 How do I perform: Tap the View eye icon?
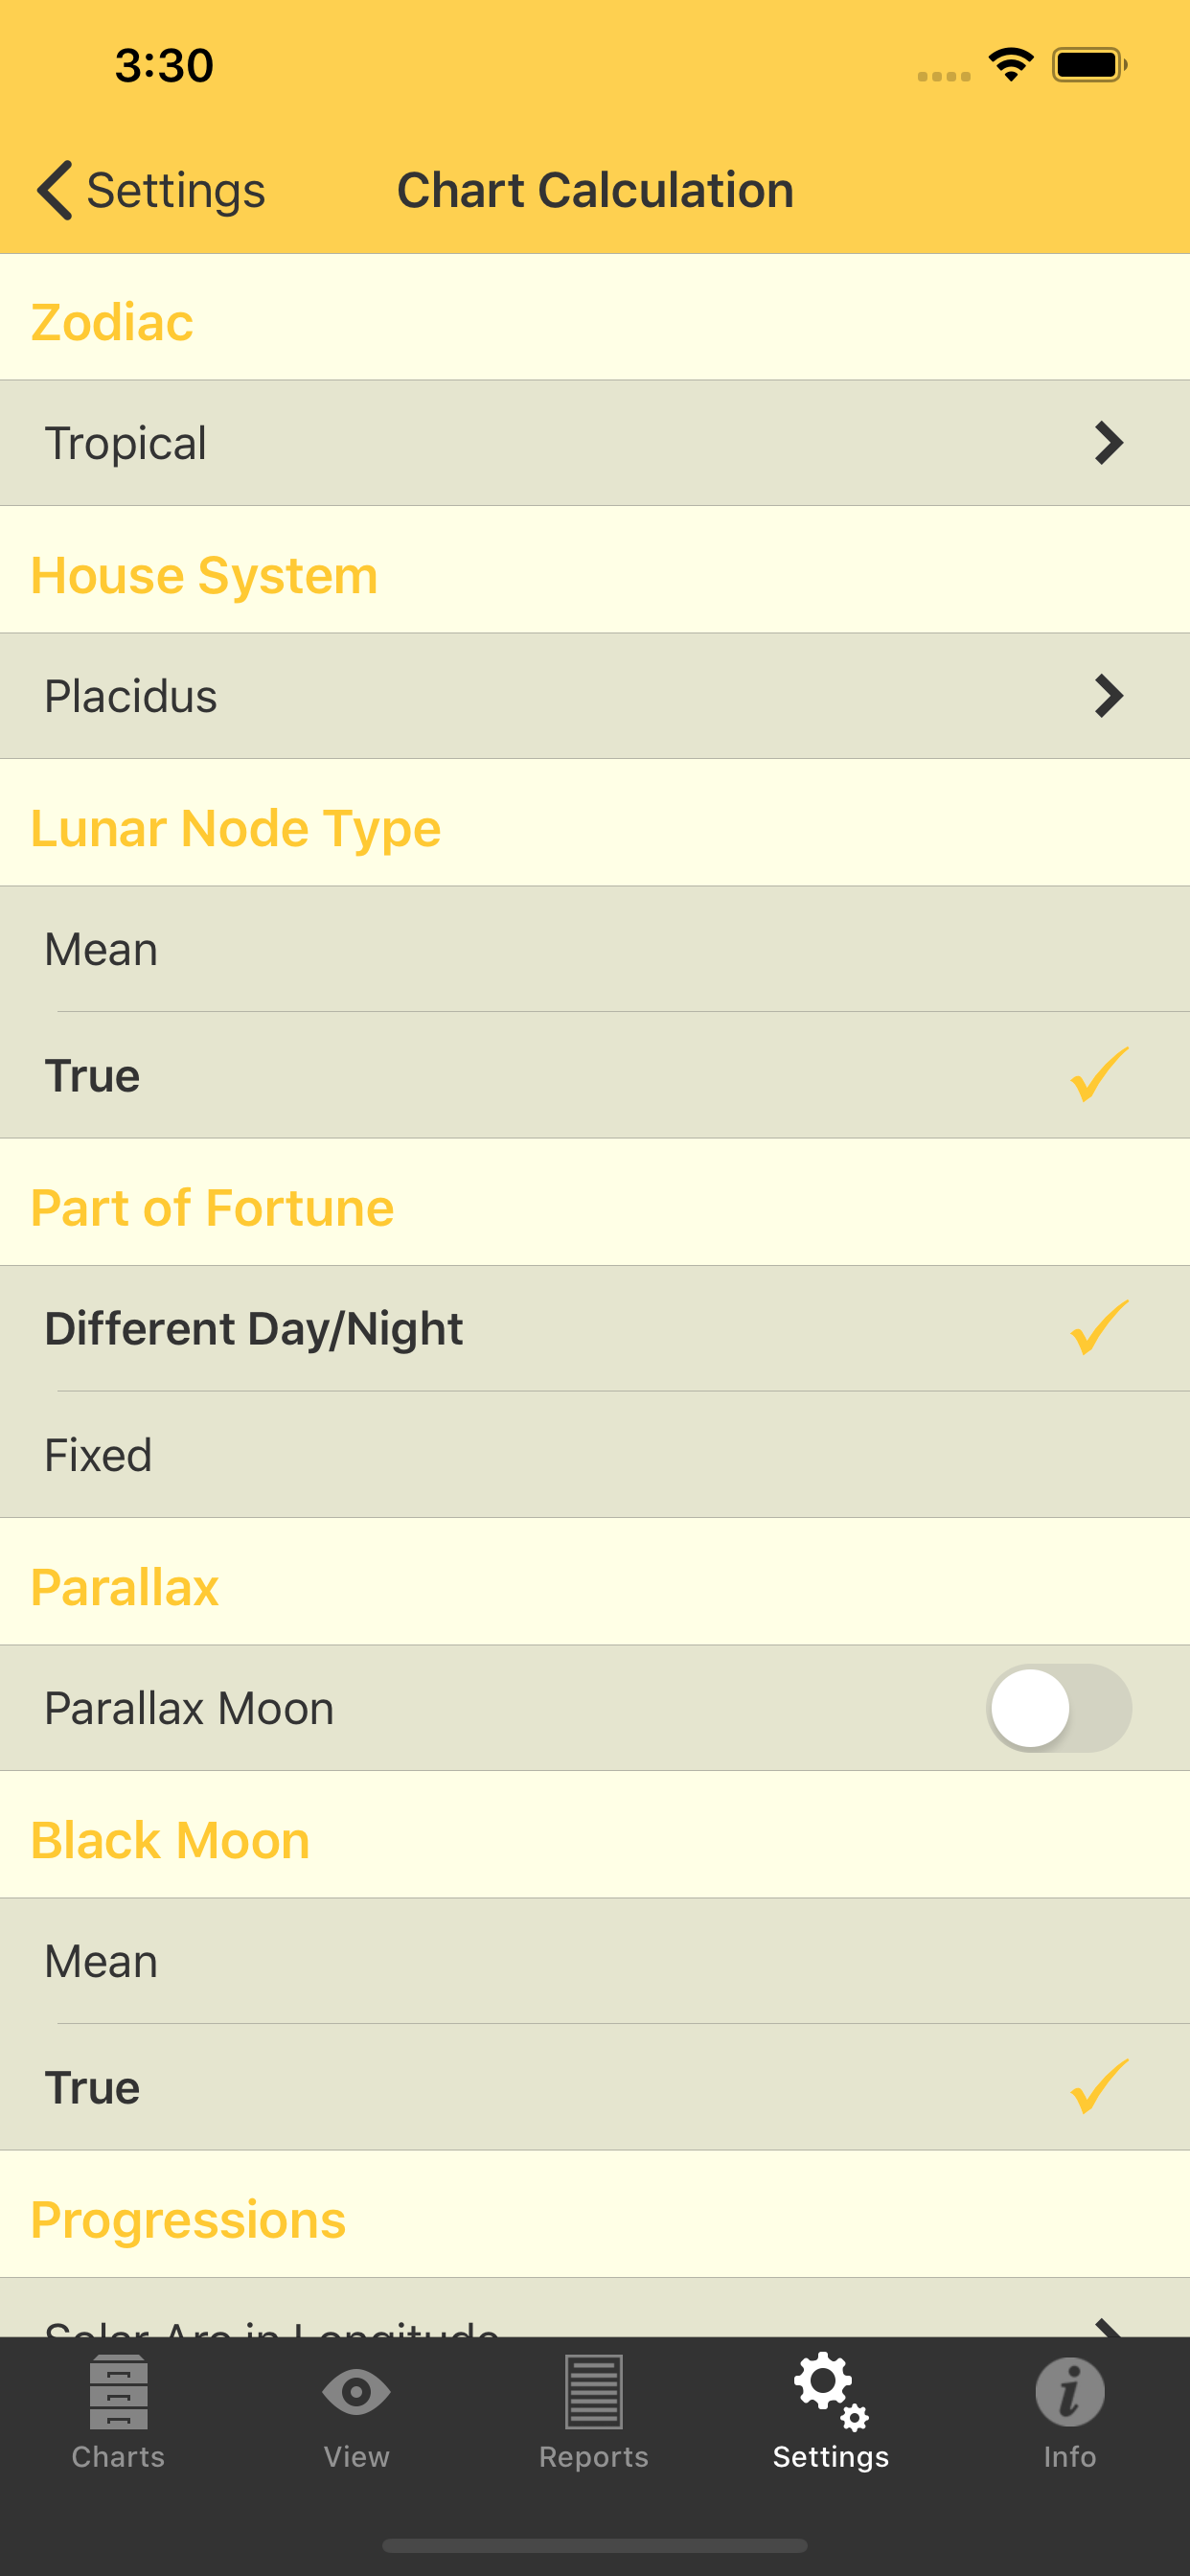tap(356, 2392)
